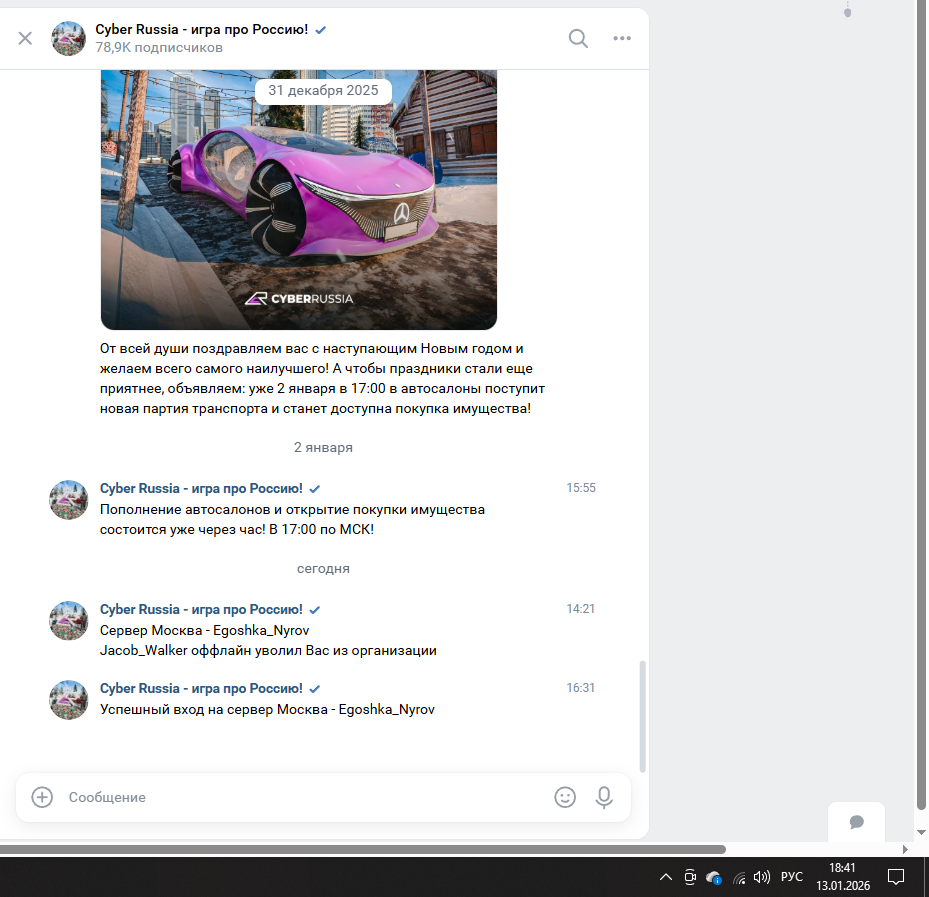Open sender name on the 15:55 message

[201, 488]
